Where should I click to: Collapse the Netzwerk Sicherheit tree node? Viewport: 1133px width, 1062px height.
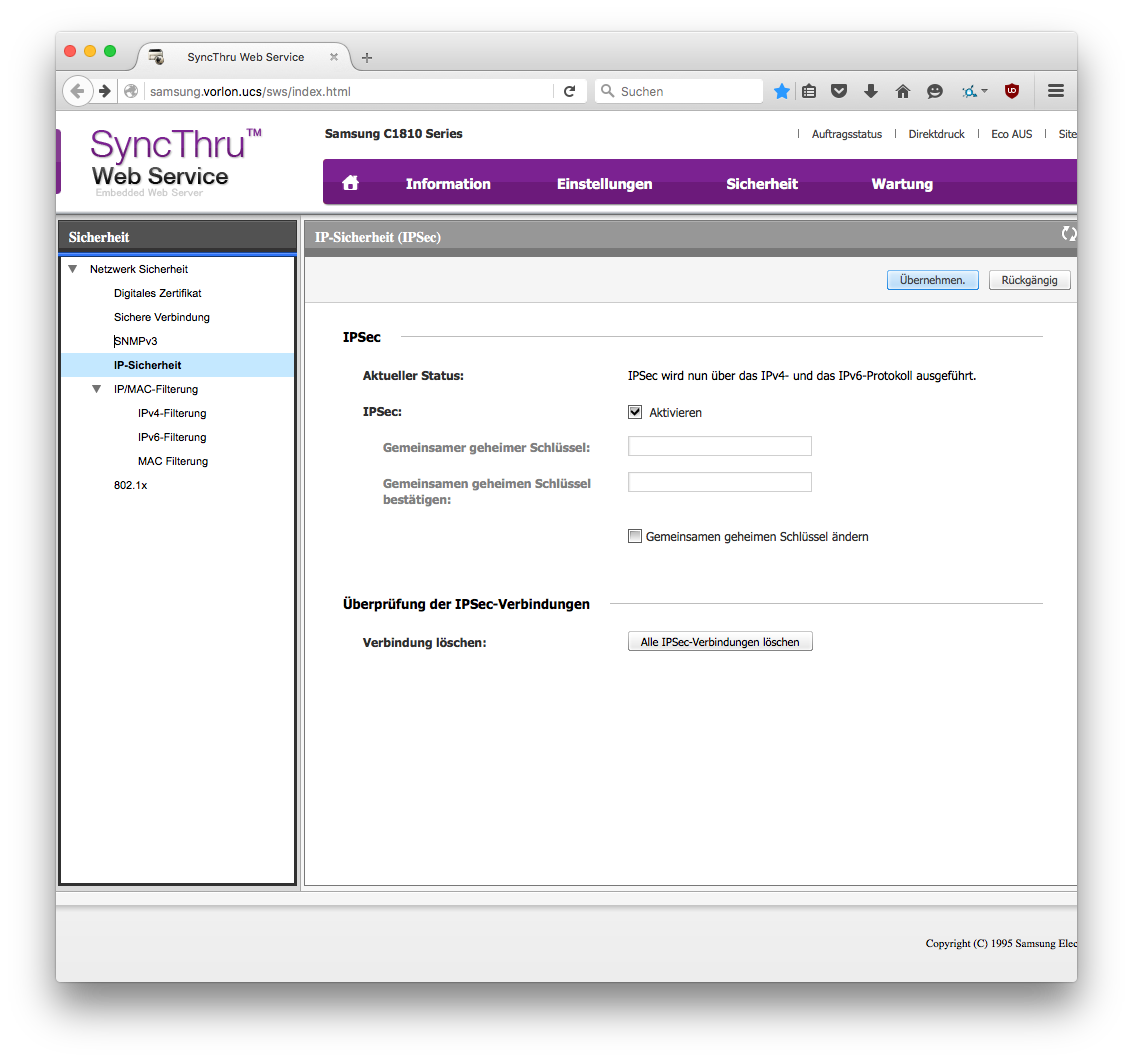tap(72, 269)
